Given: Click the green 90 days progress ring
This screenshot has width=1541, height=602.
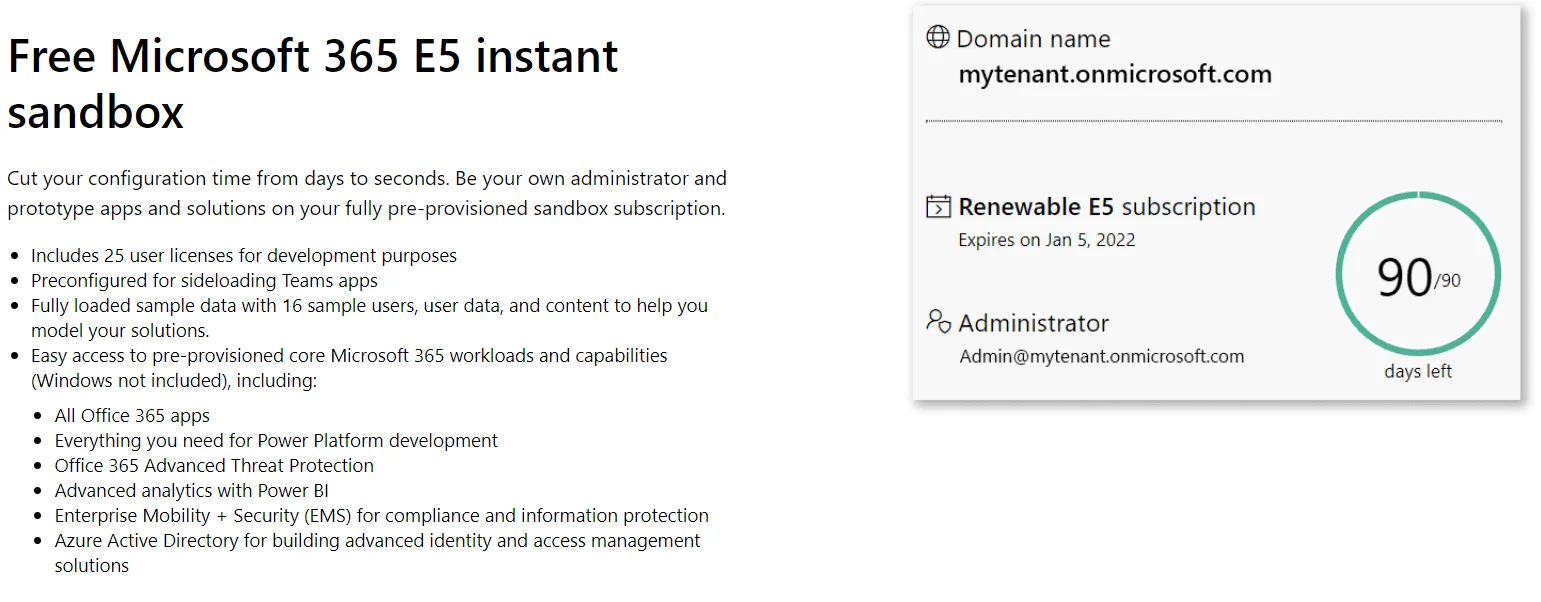Looking at the screenshot, I should (x=1418, y=275).
